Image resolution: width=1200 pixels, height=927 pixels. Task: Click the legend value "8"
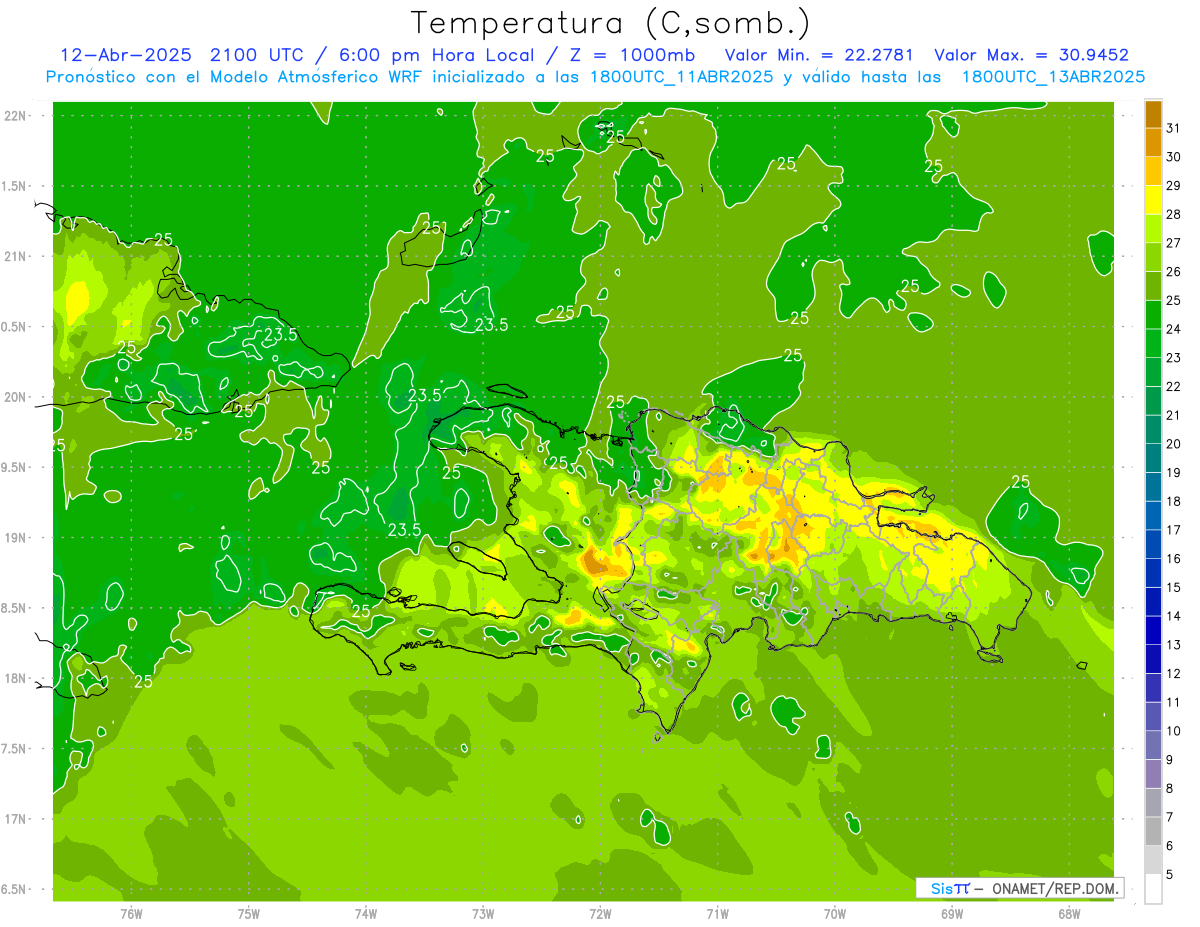[x=1170, y=789]
